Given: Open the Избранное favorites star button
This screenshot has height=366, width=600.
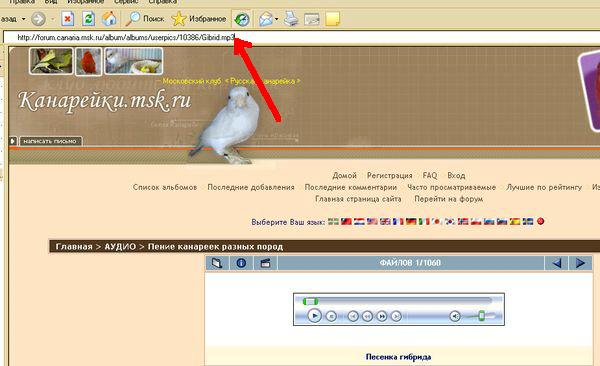Looking at the screenshot, I should pos(199,18).
